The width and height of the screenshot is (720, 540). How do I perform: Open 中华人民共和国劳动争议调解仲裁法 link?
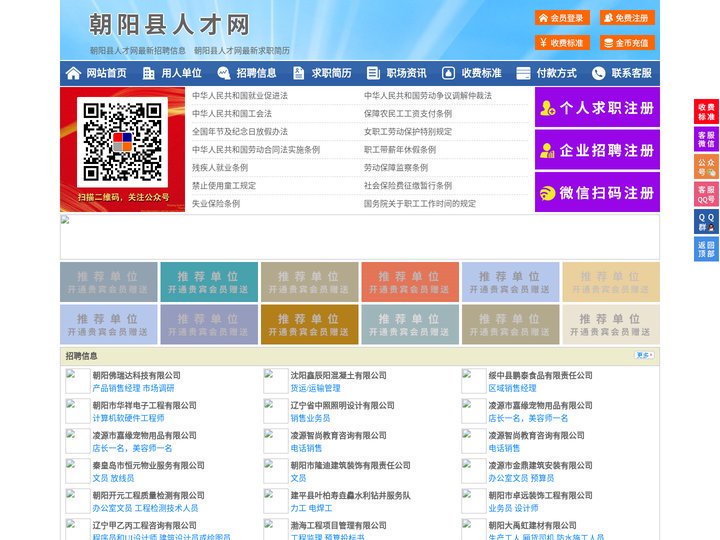[428, 96]
